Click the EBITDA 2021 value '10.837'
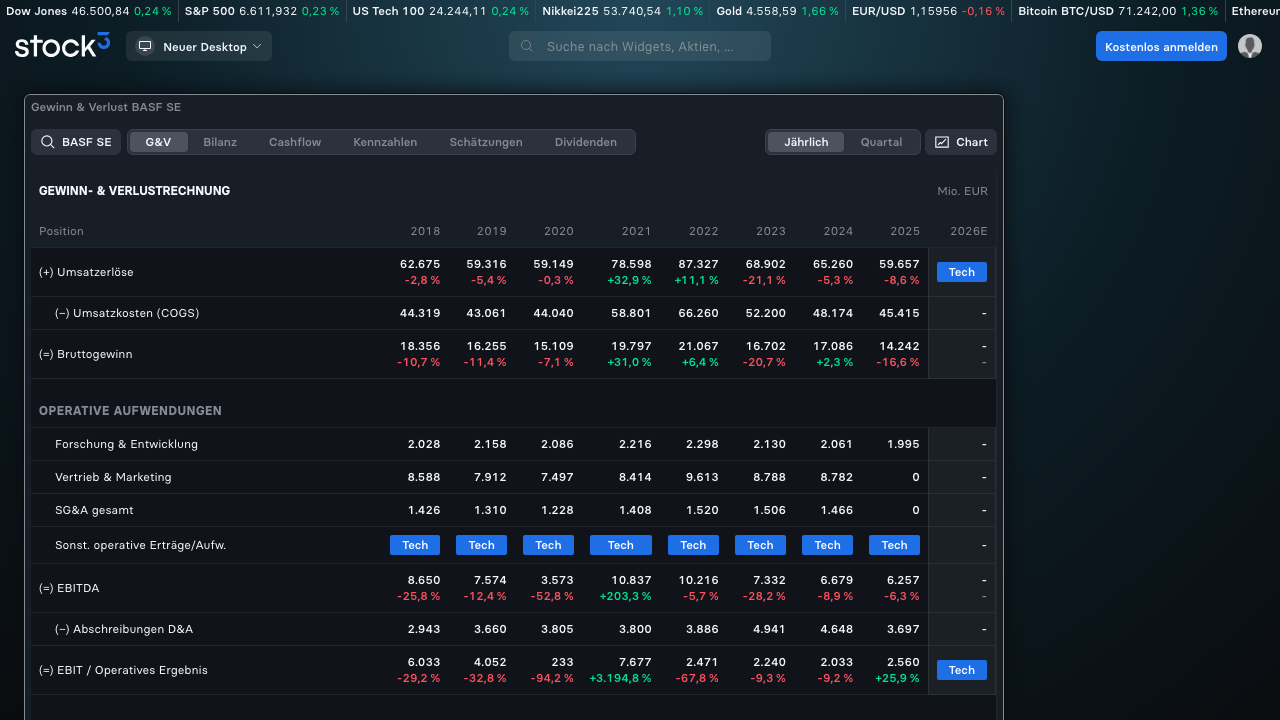This screenshot has height=720, width=1280. click(631, 580)
